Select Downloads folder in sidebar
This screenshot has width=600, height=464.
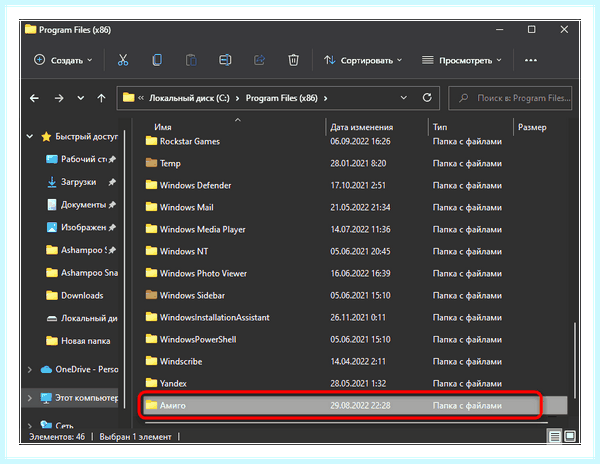[x=75, y=296]
